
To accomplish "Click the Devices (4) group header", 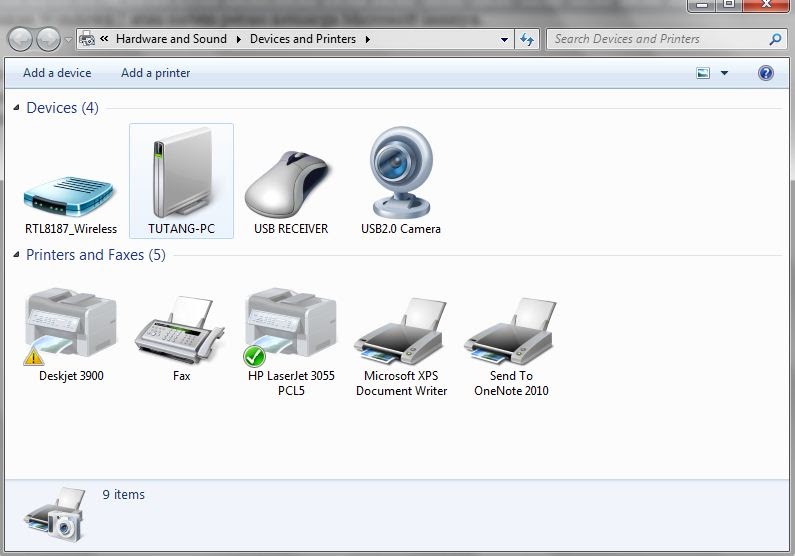I will 62,107.
